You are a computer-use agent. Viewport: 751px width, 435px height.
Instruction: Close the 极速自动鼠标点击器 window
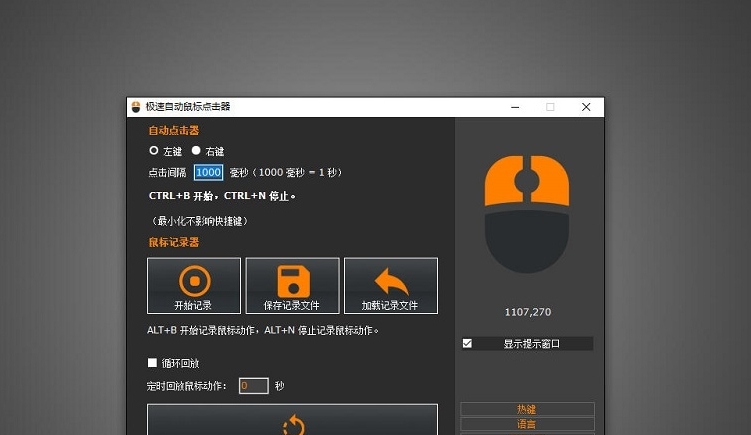[586, 107]
